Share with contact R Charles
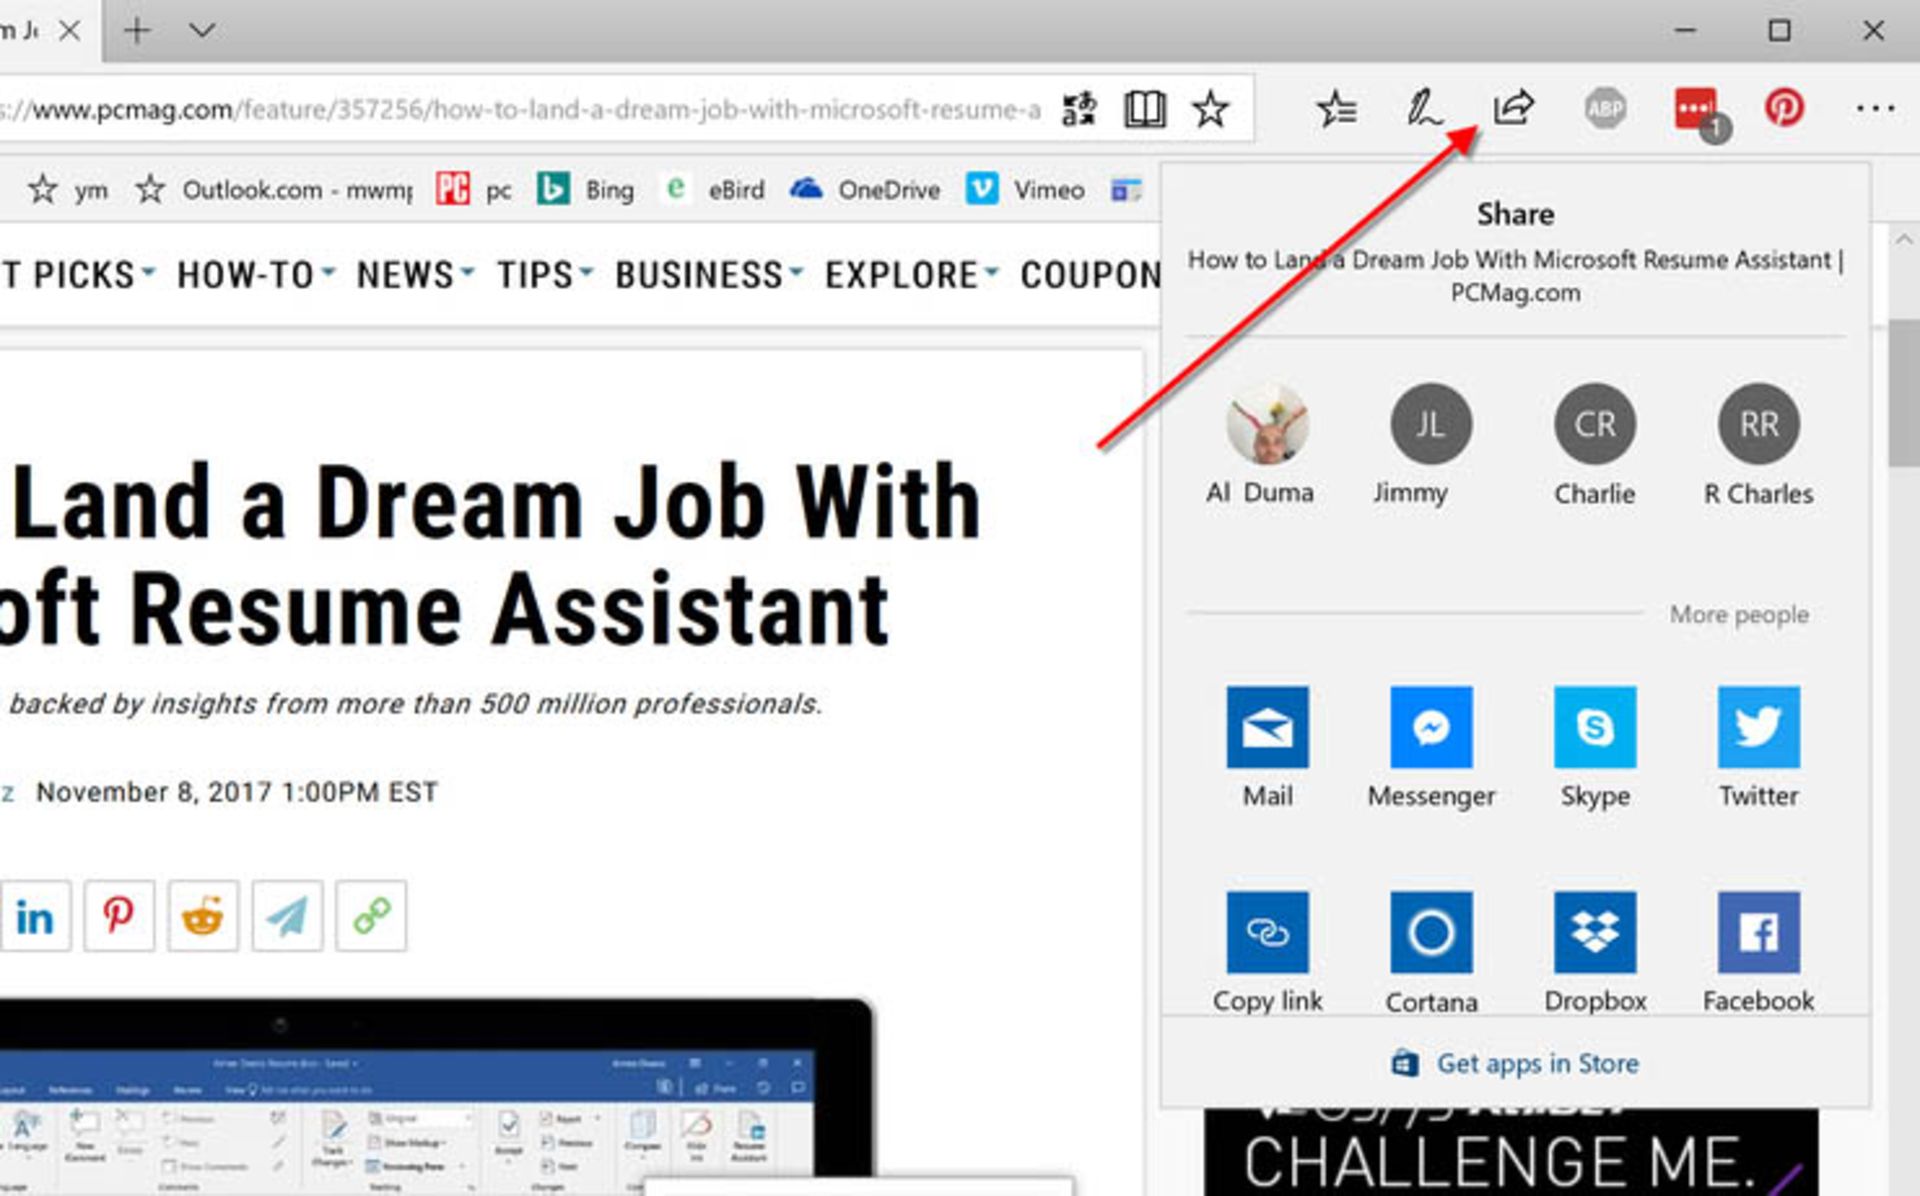 click(x=1758, y=446)
